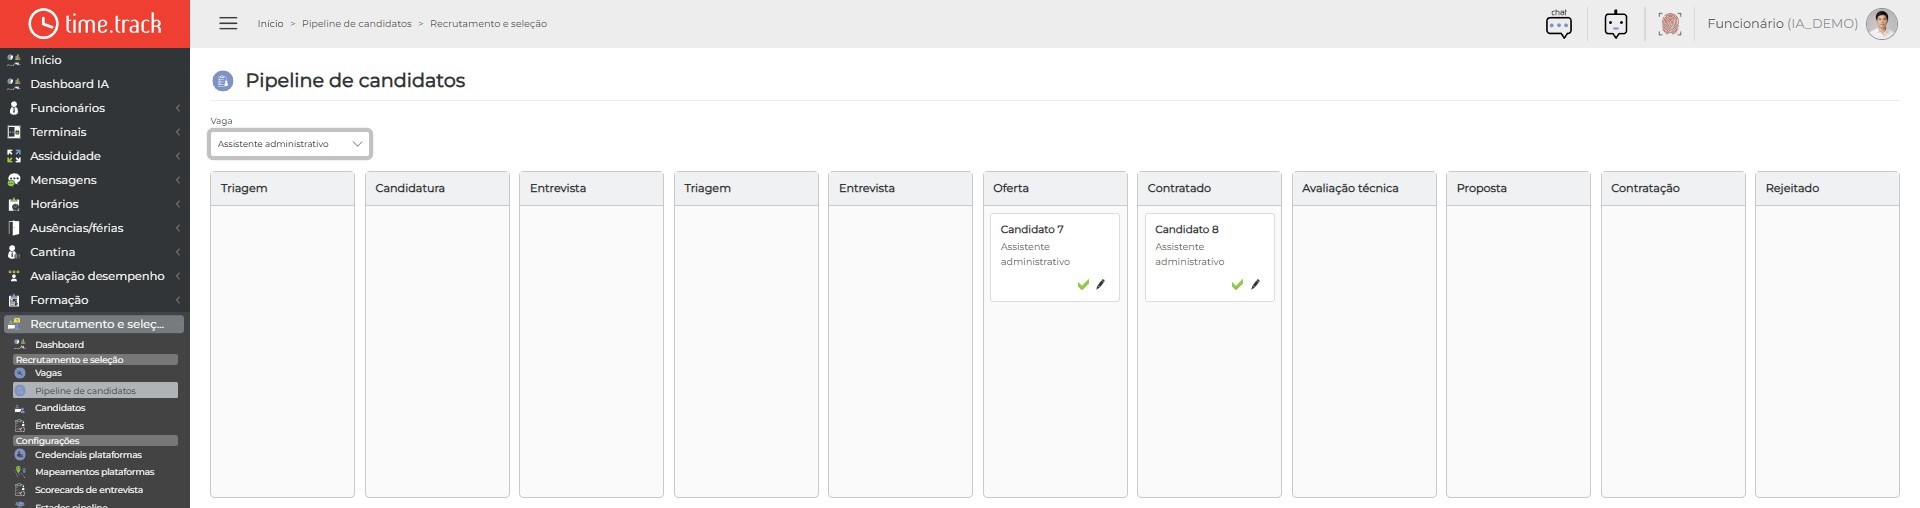1920x508 pixels.
Task: Click the fingerprint icon in top bar
Action: (x=1670, y=24)
